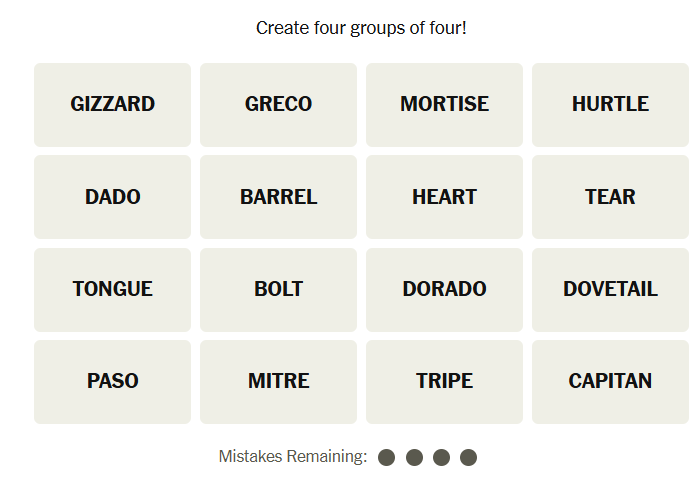Click the rightmost mistakes remaining dot
The width and height of the screenshot is (700, 481).
click(468, 457)
